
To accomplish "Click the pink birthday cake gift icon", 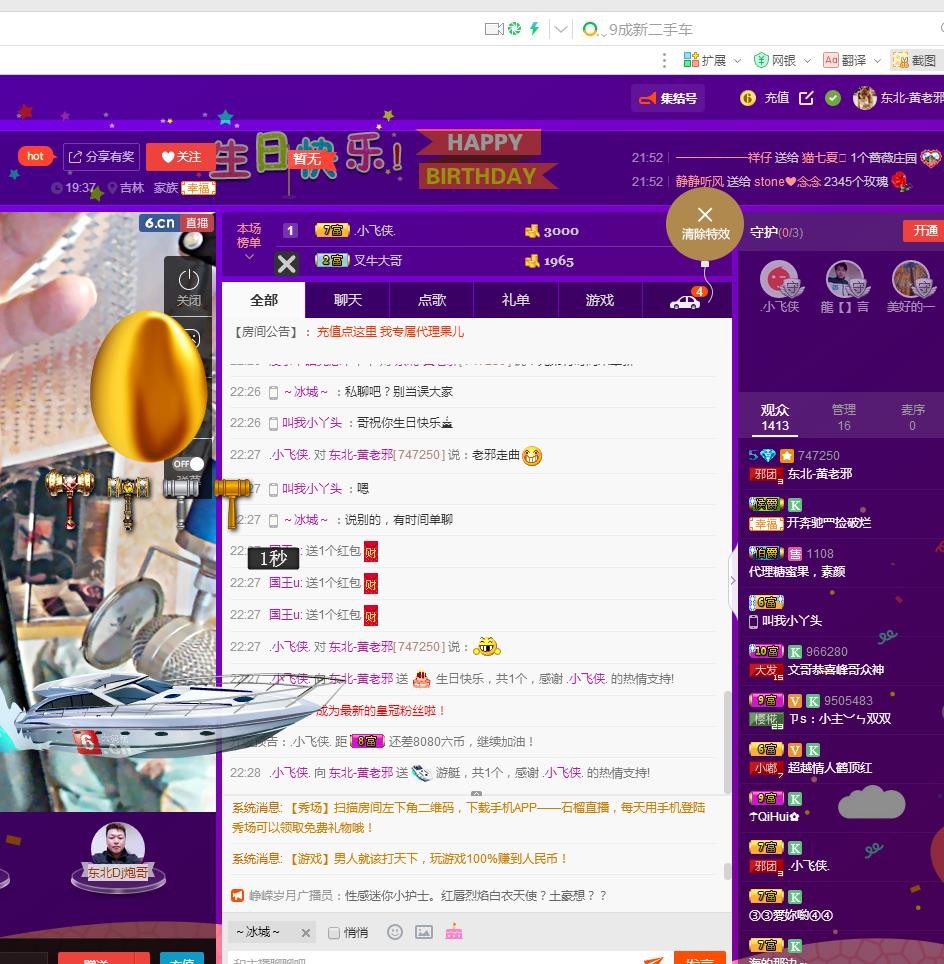I will [x=454, y=931].
